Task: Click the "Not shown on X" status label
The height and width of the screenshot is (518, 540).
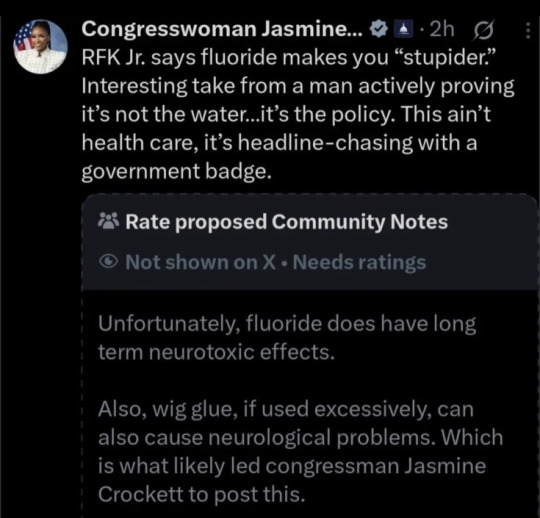Action: pos(200,262)
